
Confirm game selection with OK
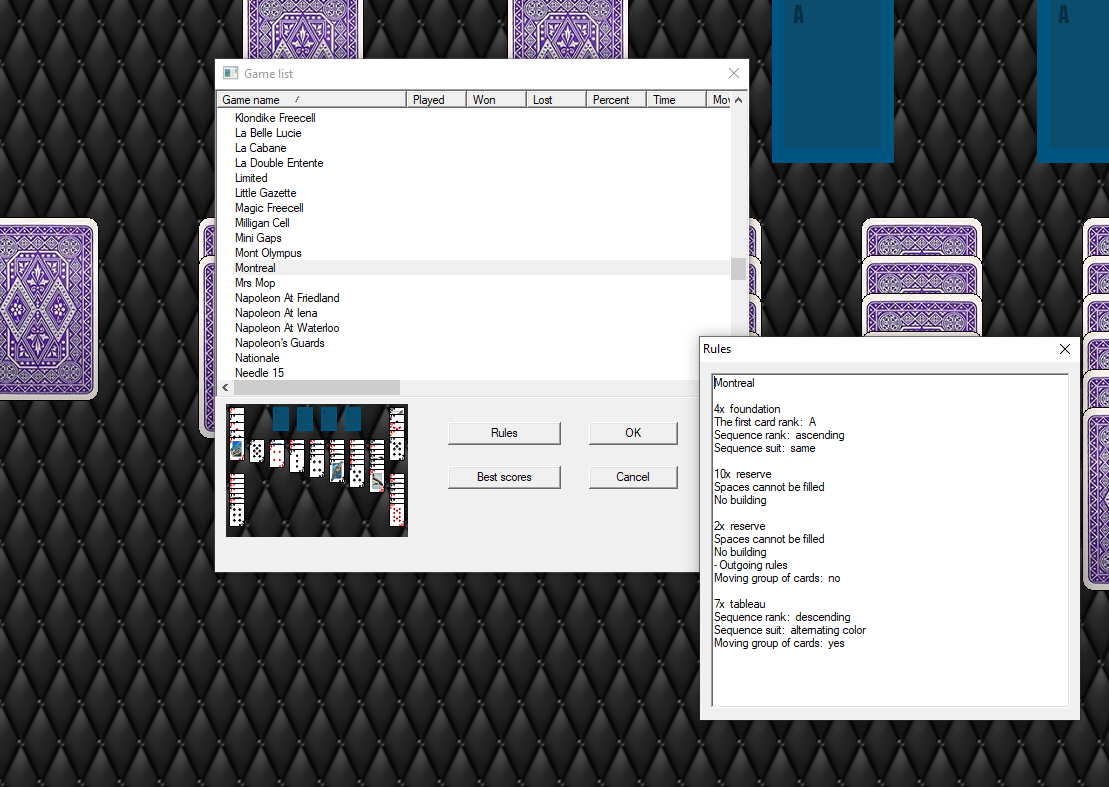632,433
